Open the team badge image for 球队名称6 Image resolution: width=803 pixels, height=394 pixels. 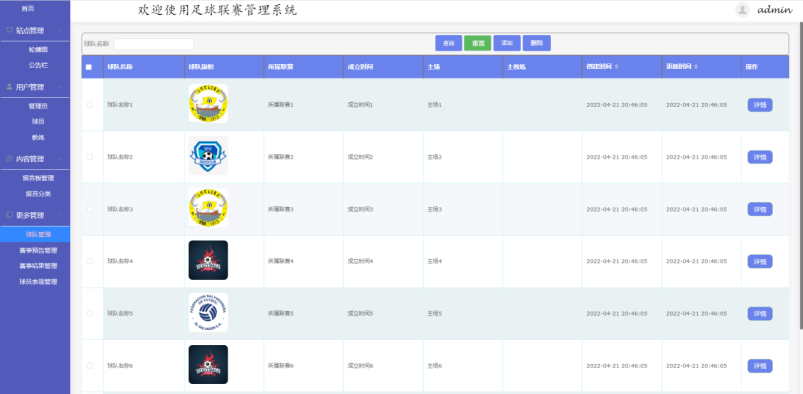208,365
